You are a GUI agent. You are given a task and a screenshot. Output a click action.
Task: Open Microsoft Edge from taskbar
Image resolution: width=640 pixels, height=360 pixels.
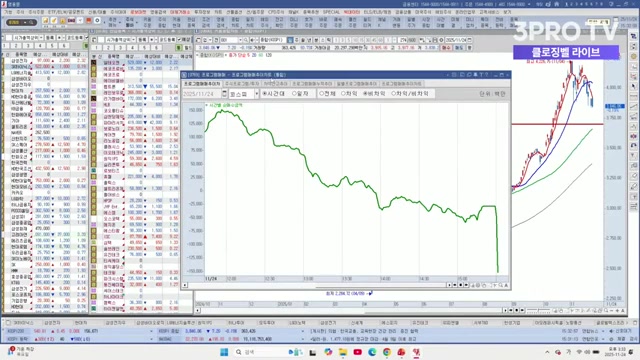(372, 352)
